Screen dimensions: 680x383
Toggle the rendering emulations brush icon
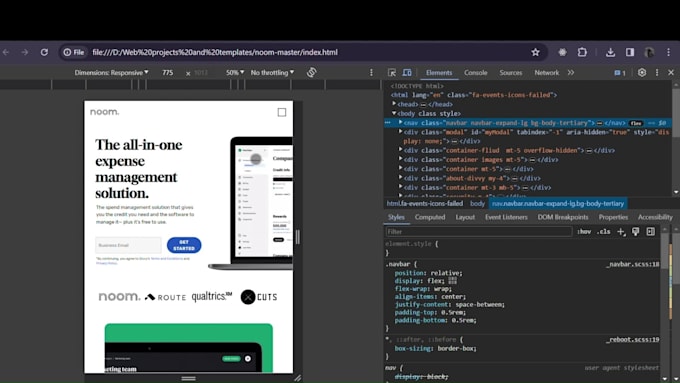pyautogui.click(x=635, y=232)
